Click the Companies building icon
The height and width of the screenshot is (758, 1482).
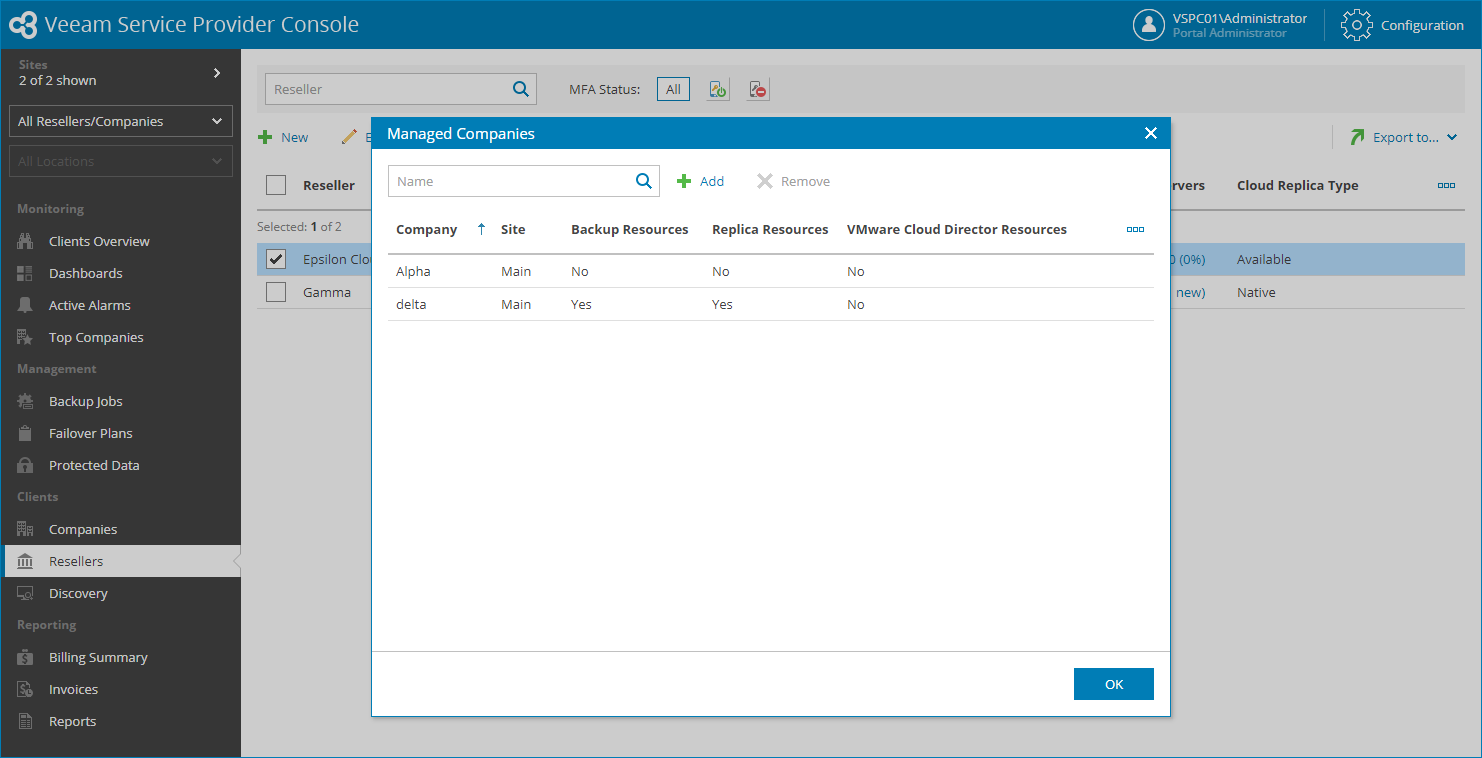pyautogui.click(x=26, y=529)
